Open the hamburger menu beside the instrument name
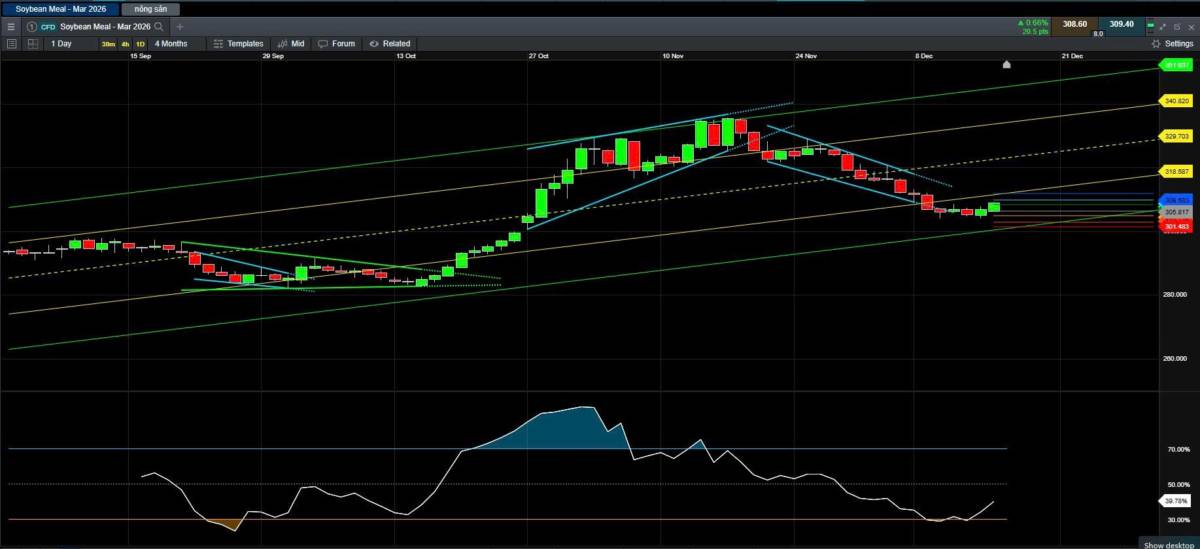Image resolution: width=1200 pixels, height=549 pixels. coord(11,26)
